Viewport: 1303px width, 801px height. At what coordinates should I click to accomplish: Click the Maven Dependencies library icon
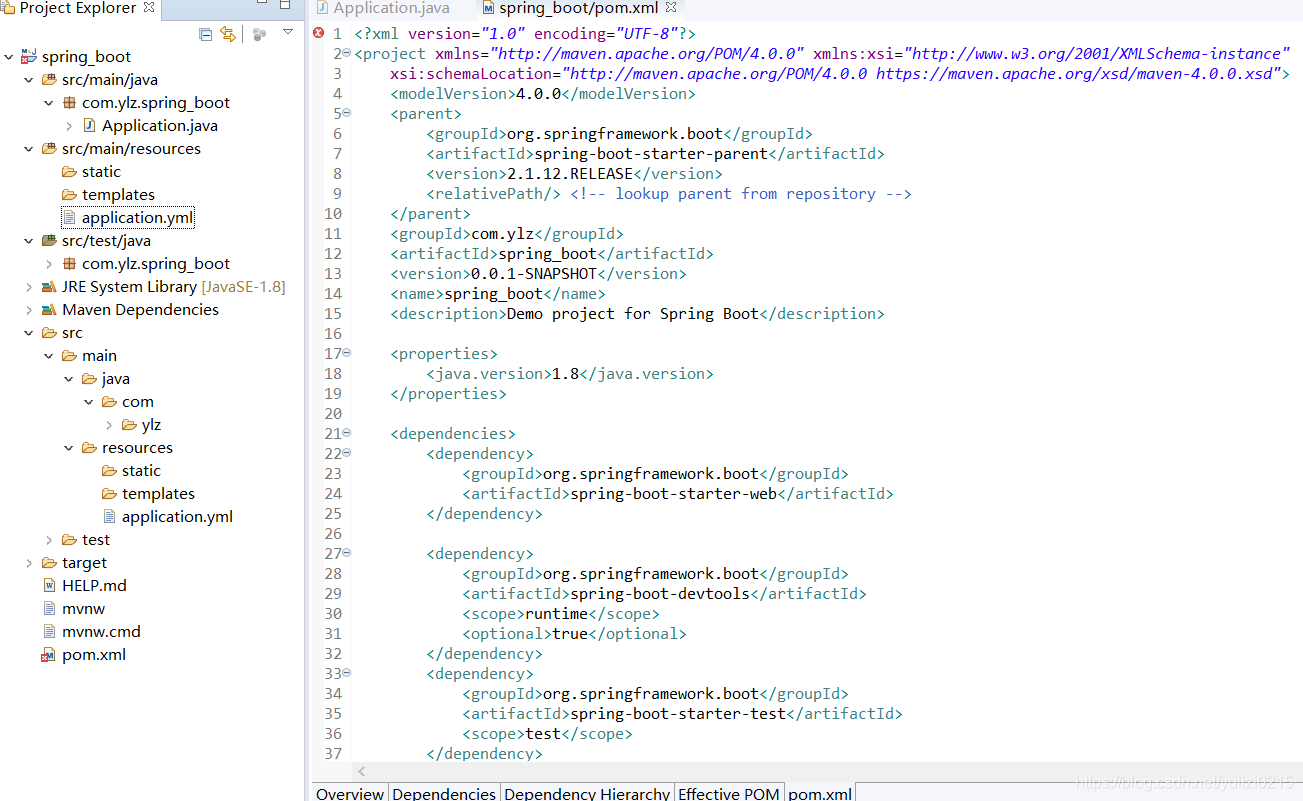click(x=49, y=310)
